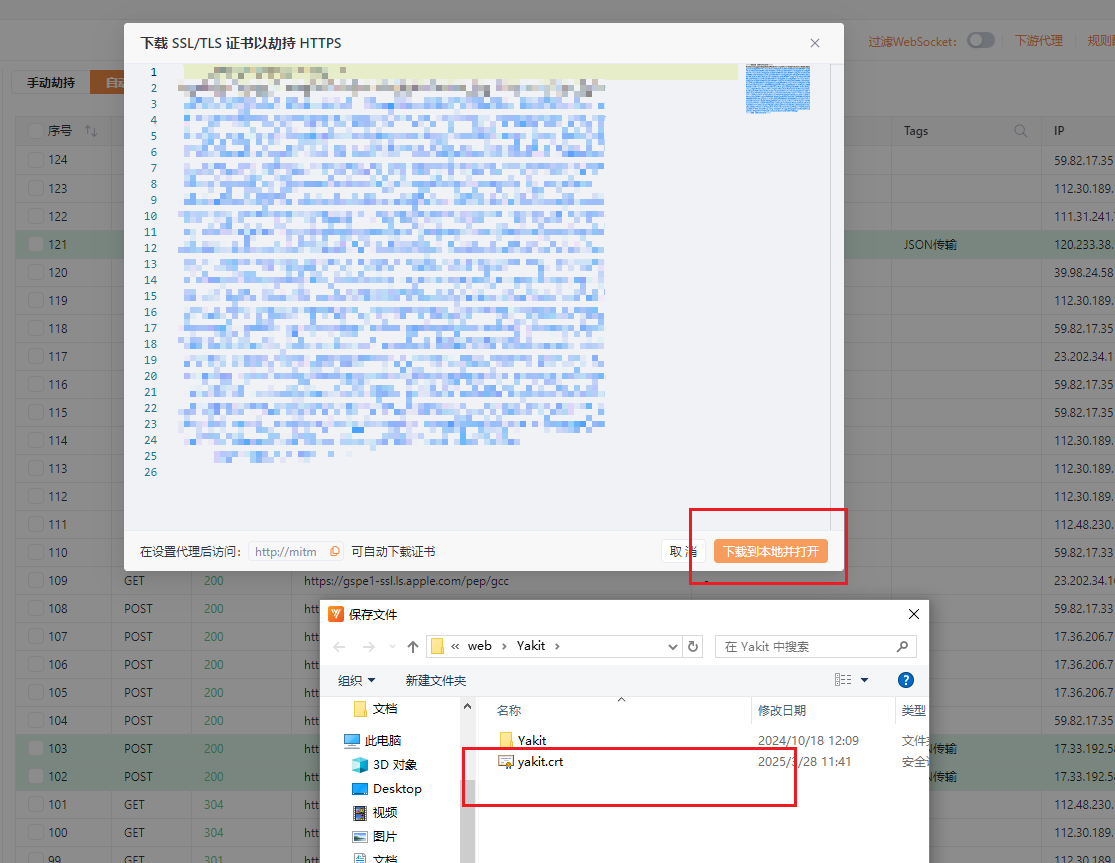Check the checkbox for row 124
The width and height of the screenshot is (1115, 863).
click(x=36, y=160)
